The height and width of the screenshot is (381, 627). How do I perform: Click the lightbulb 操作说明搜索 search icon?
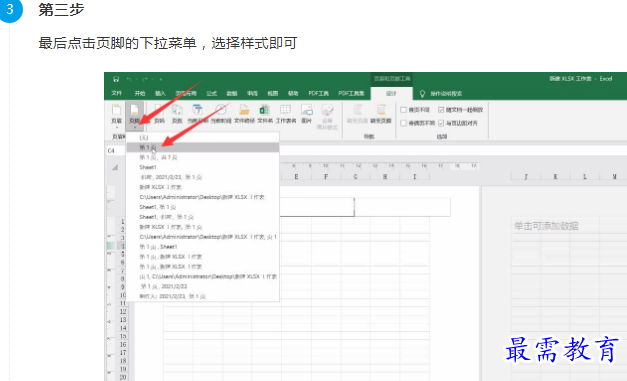coord(422,94)
